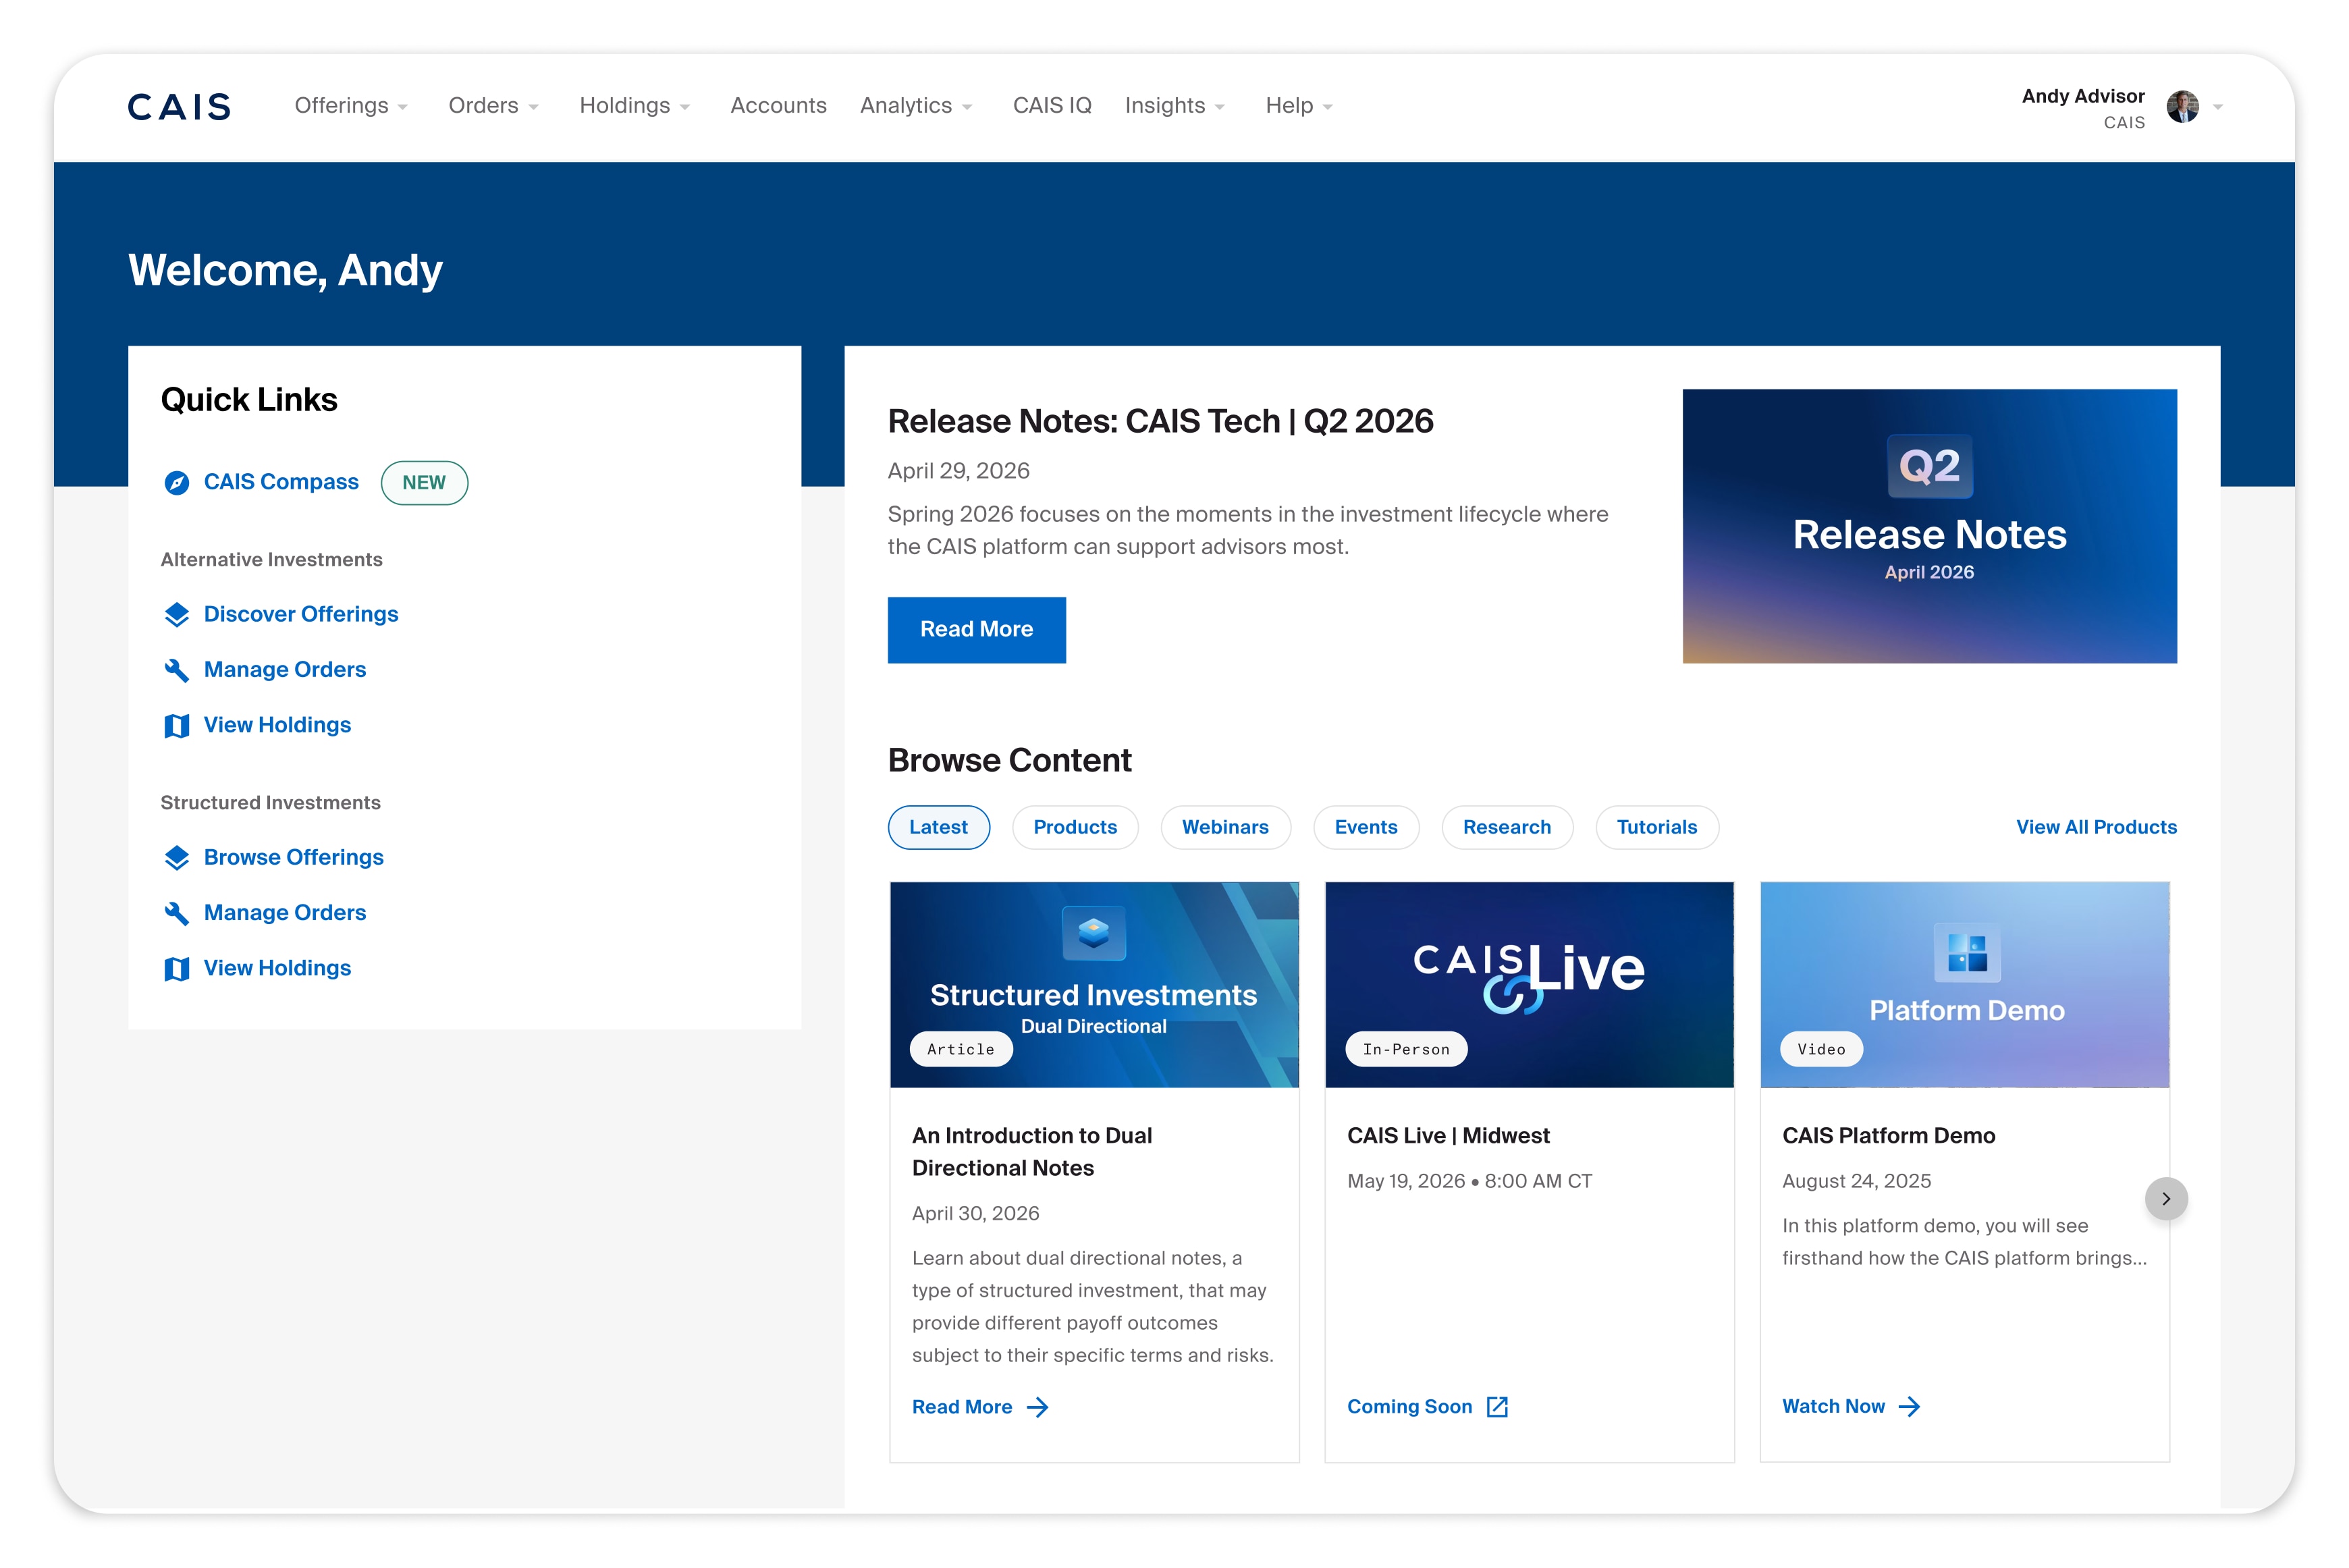
Task: Click the CAIS logo in header
Action: point(179,106)
